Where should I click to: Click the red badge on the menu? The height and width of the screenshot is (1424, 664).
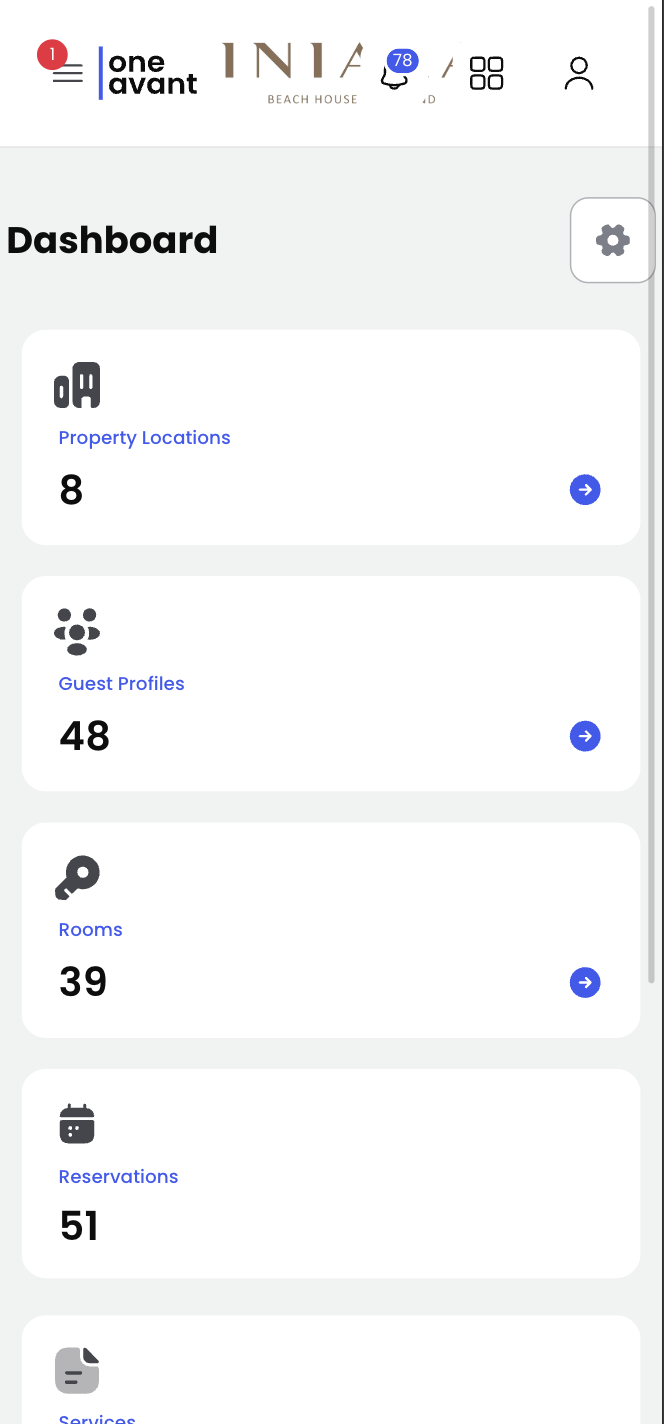(x=52, y=54)
